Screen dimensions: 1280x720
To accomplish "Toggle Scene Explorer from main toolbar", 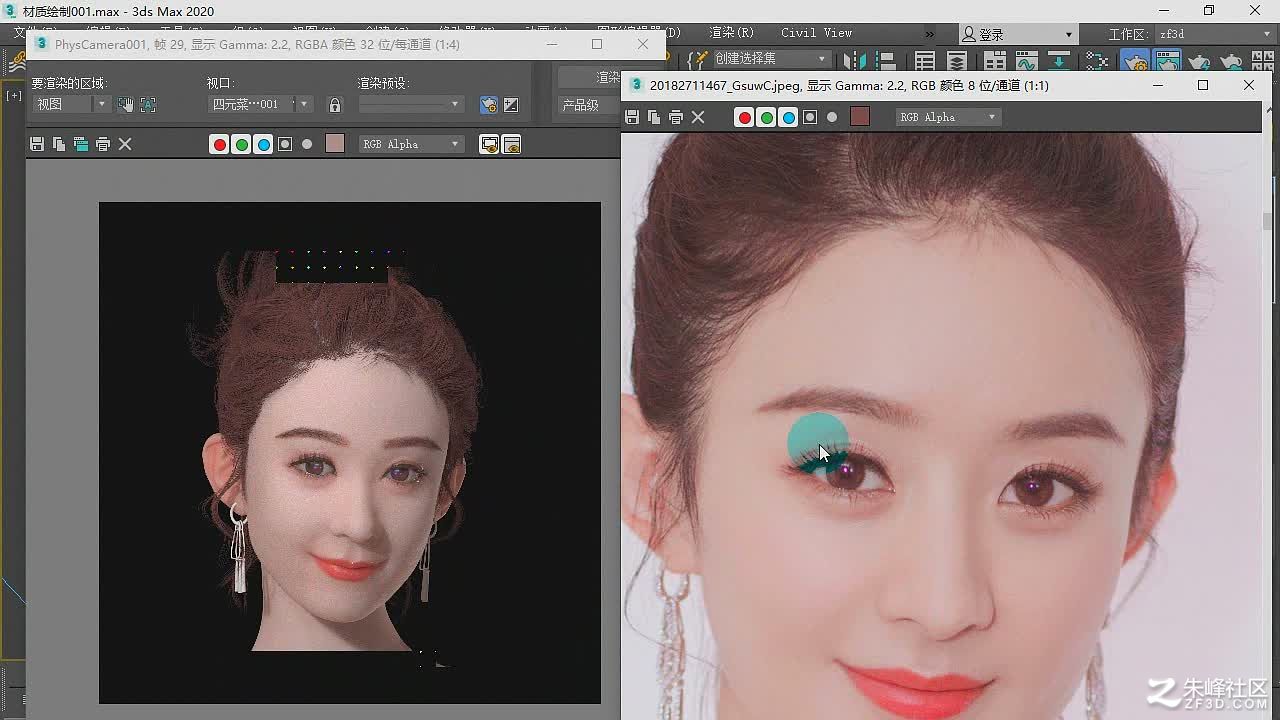I will 925,60.
